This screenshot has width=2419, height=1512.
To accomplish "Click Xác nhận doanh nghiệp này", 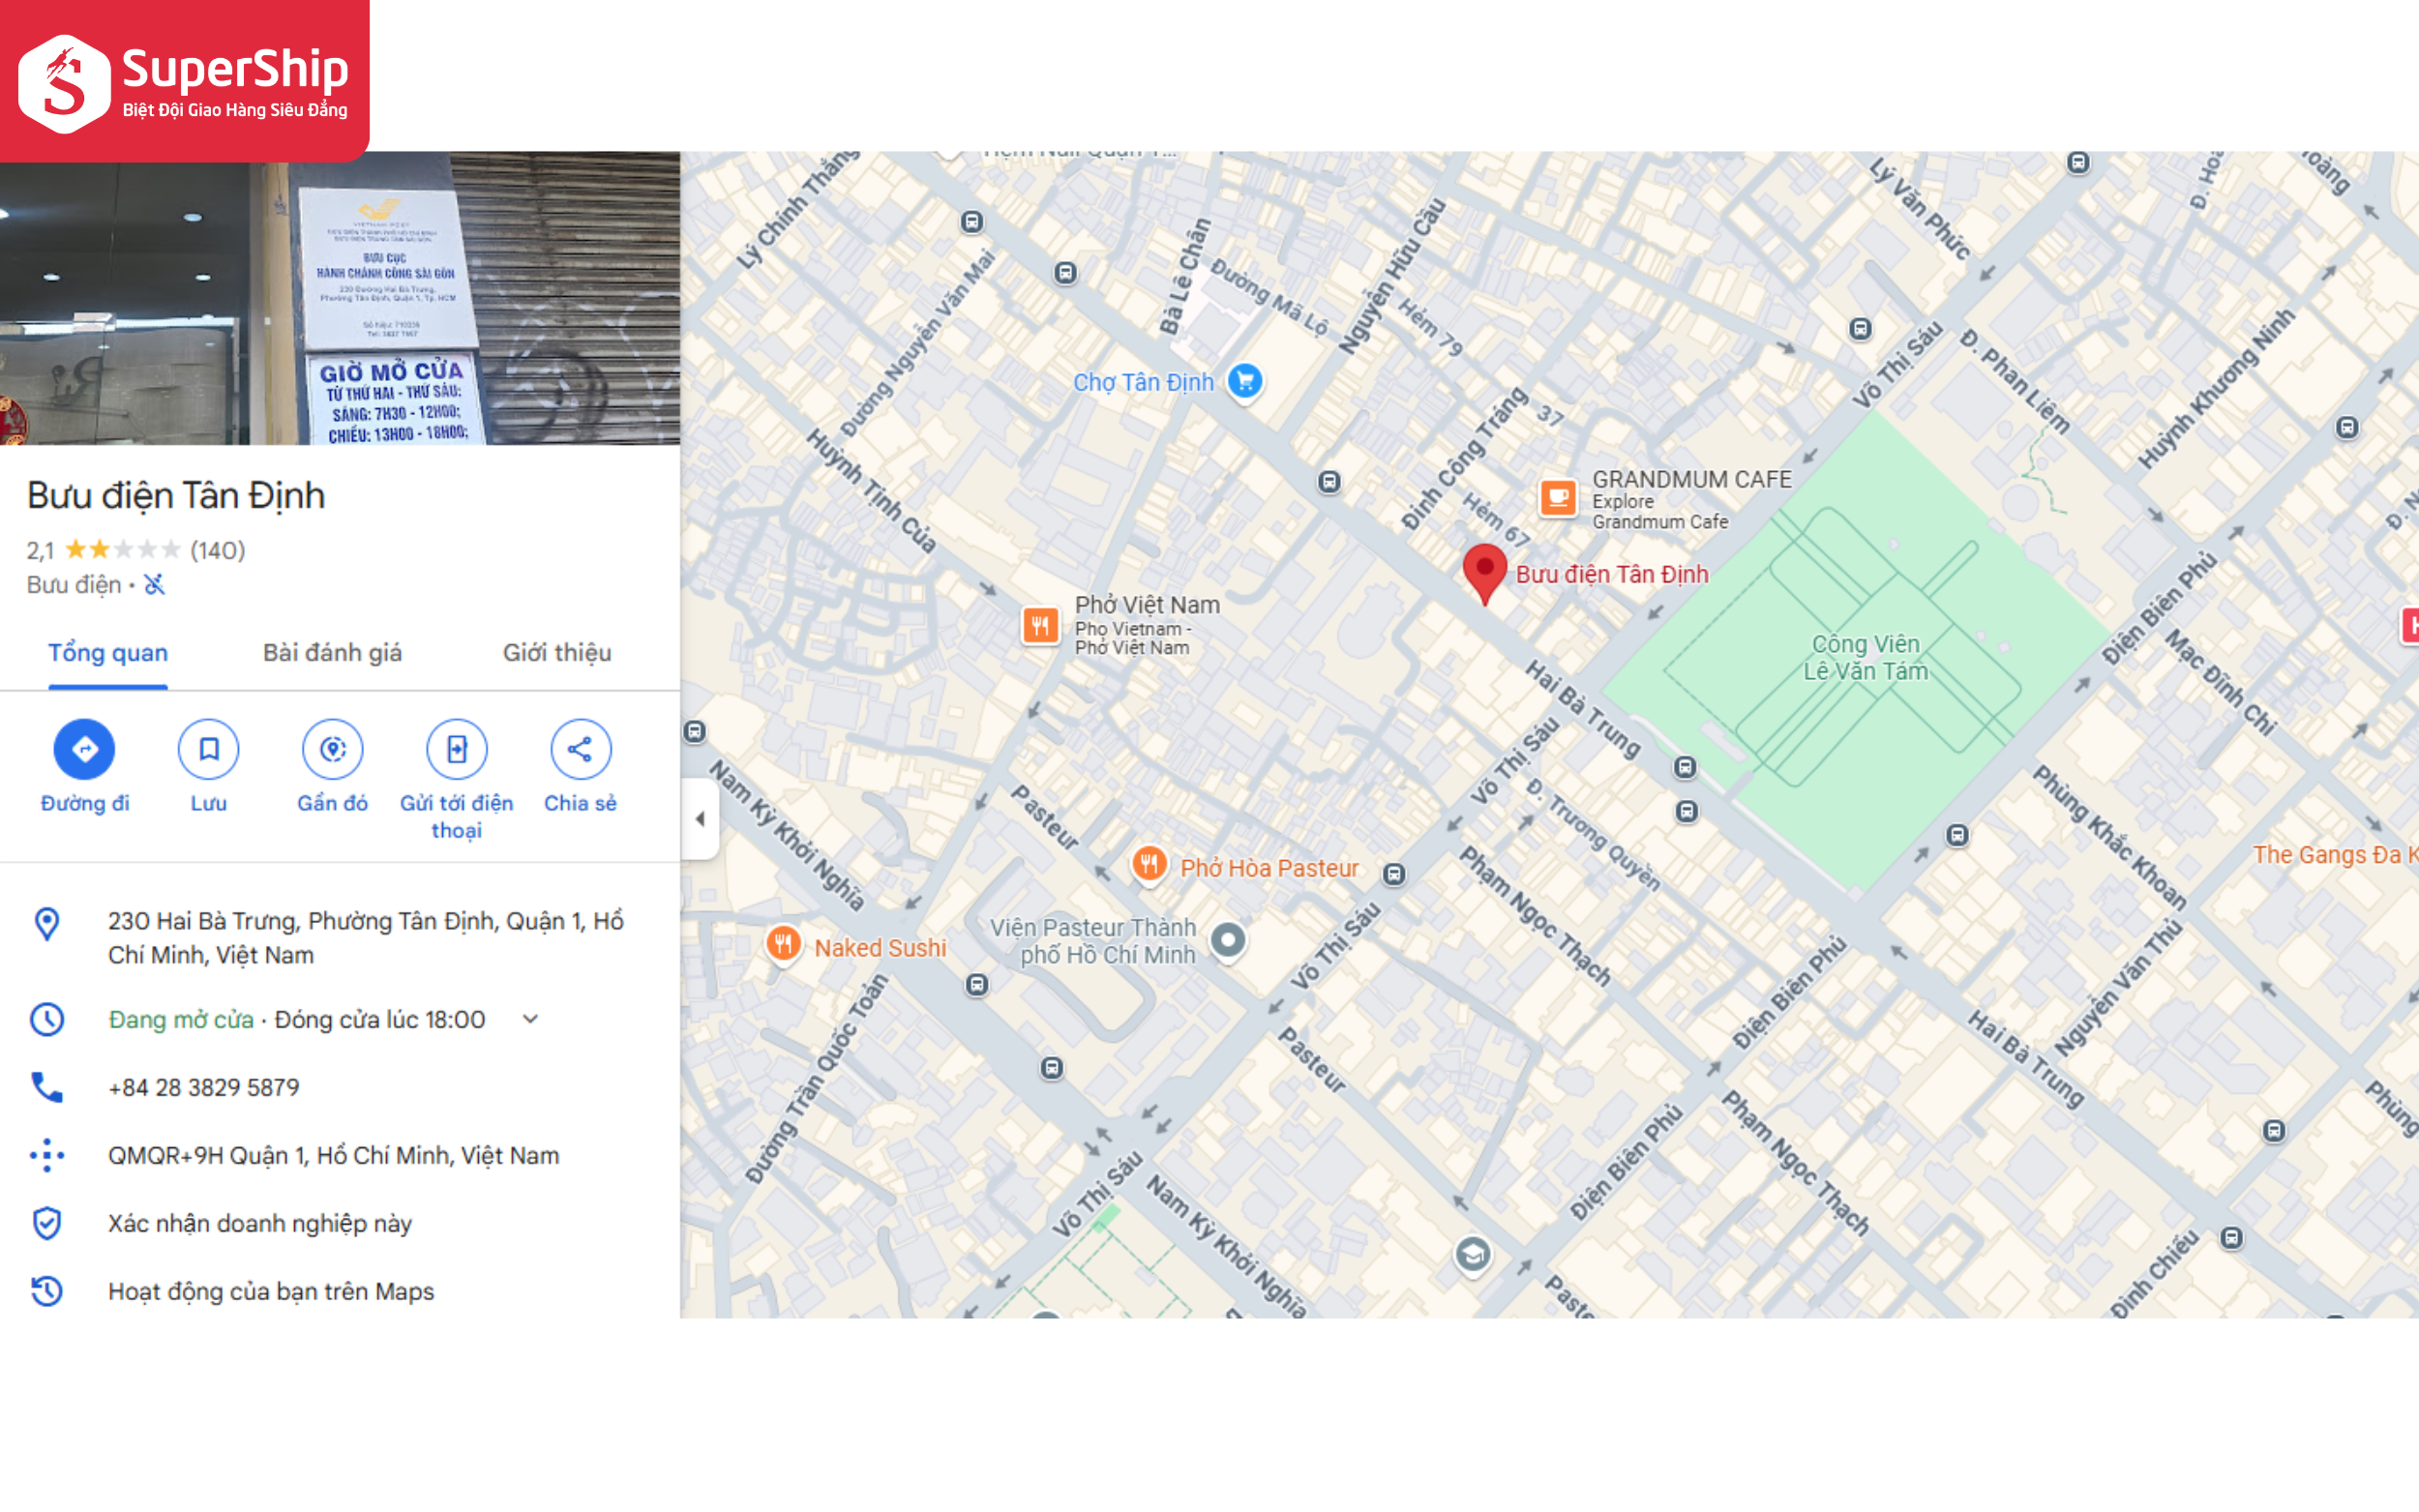I will (260, 1223).
